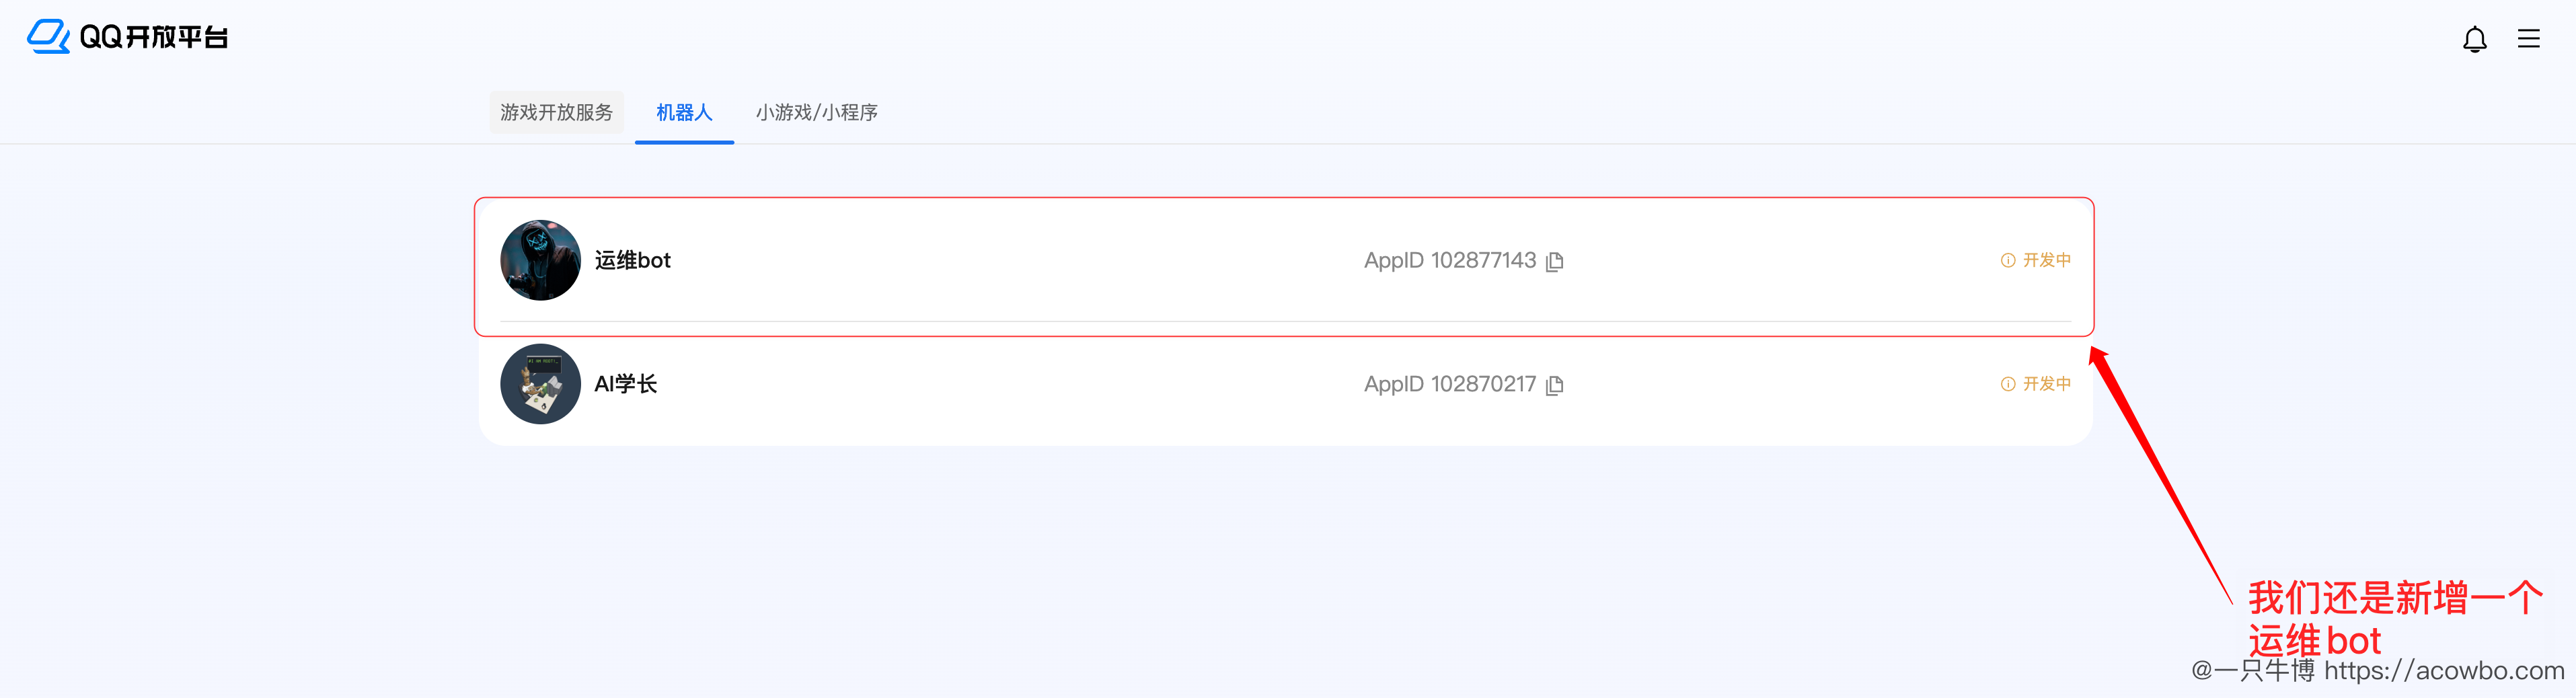Copy the AppID of AI学长
The height and width of the screenshot is (698, 2576).
coord(1556,384)
